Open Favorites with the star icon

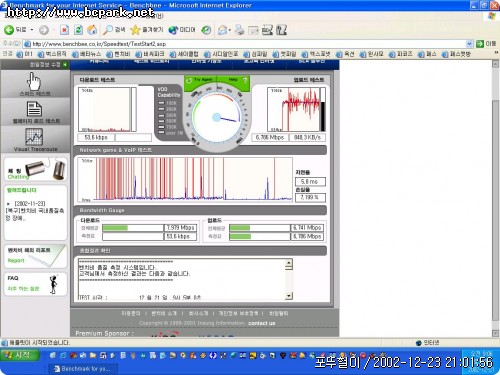135,30
